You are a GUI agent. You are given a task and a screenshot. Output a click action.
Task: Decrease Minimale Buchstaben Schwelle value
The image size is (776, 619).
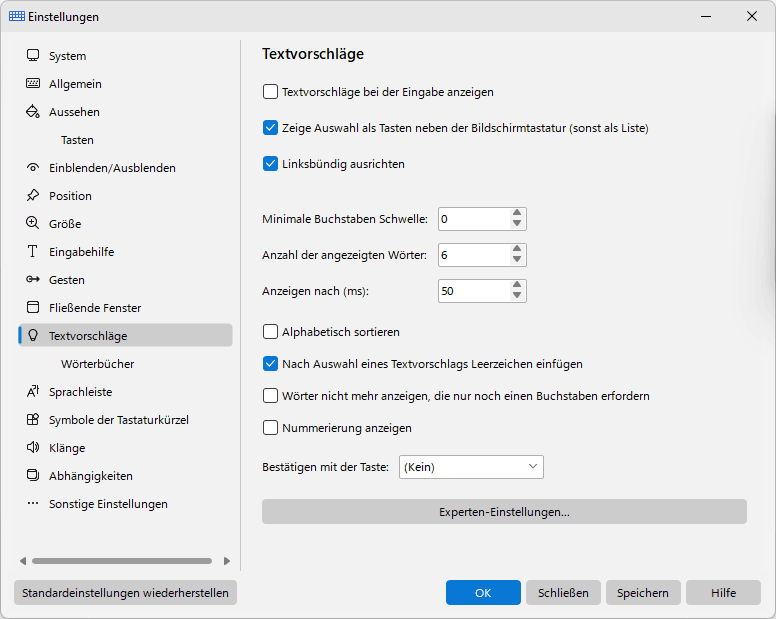coord(517,224)
